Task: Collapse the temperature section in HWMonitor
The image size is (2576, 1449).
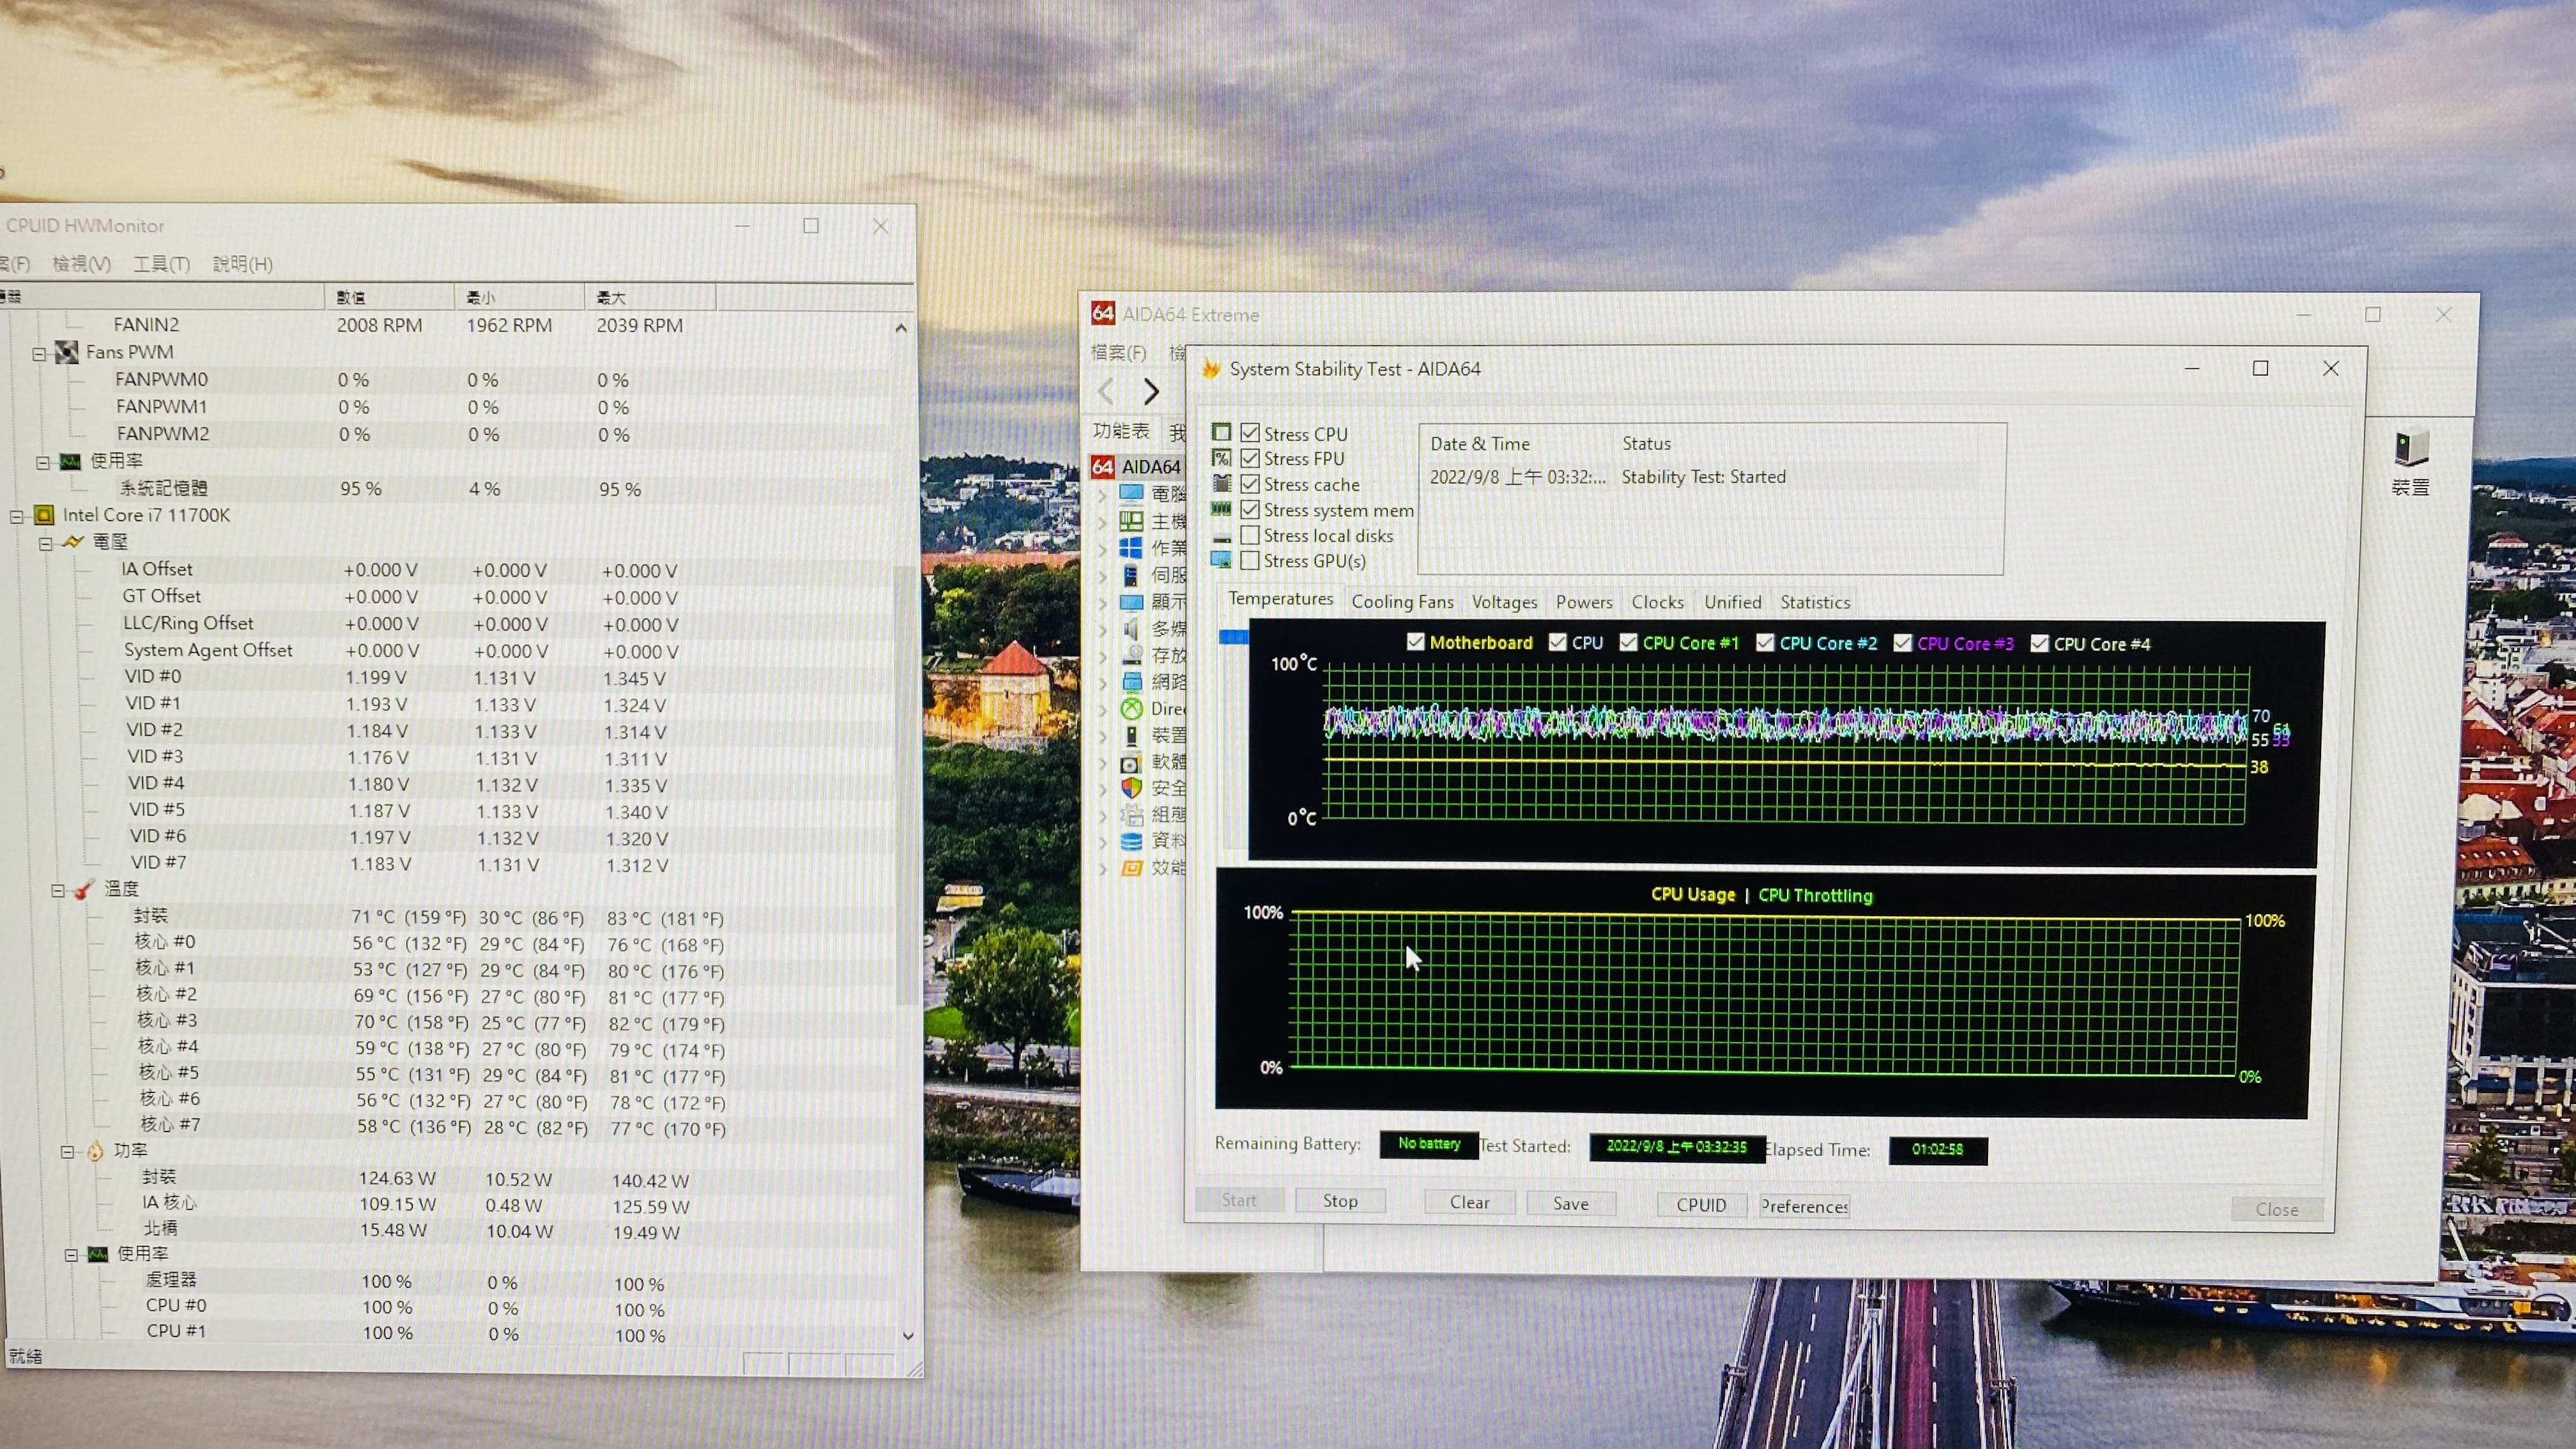Action: [x=58, y=890]
